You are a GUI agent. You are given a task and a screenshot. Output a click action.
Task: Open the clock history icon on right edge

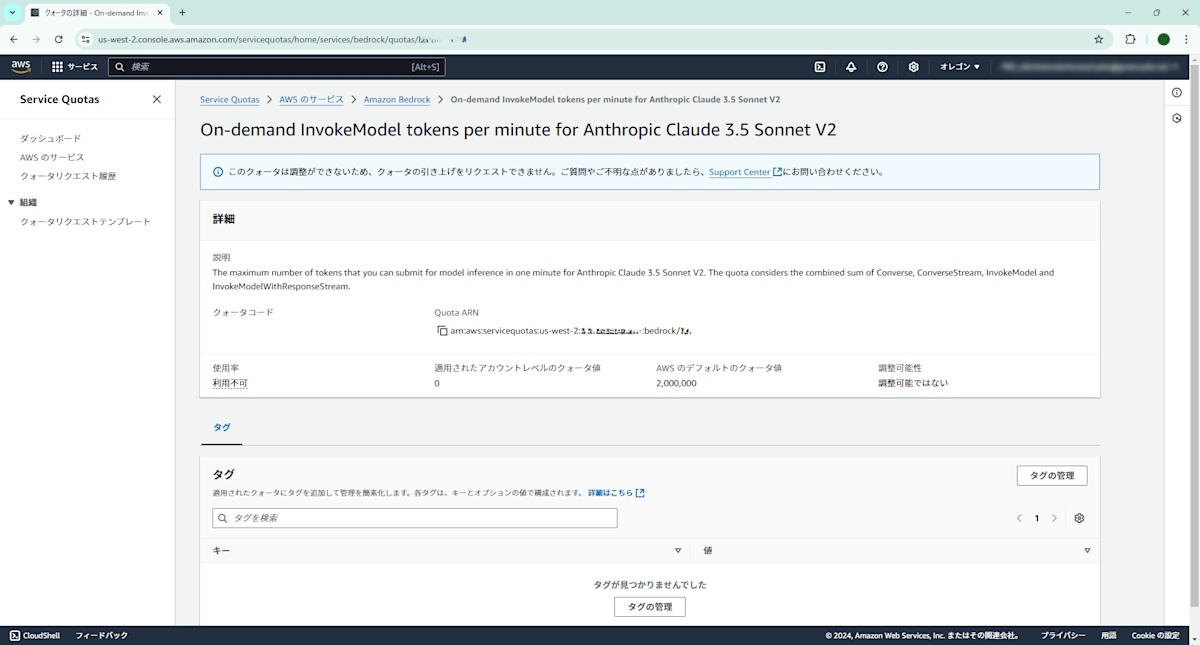[x=1177, y=118]
